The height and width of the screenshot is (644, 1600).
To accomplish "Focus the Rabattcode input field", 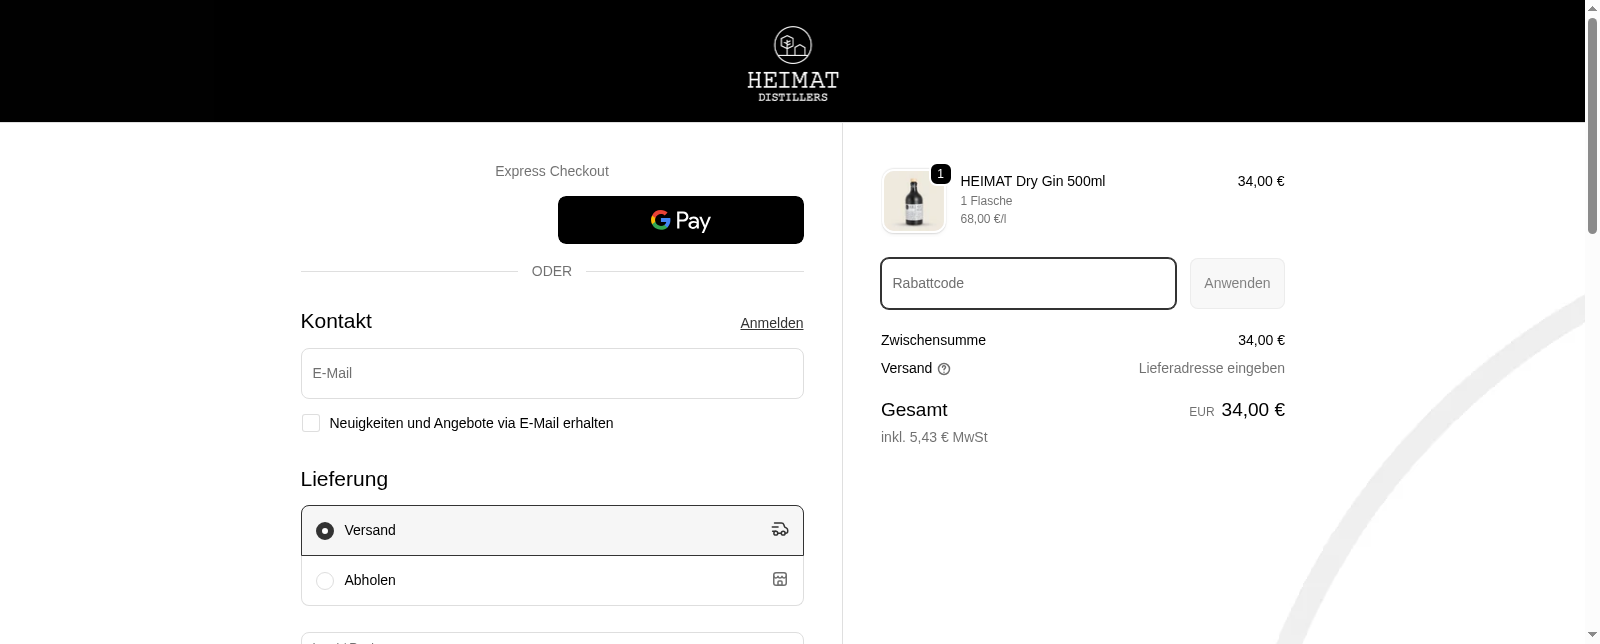I will pos(1027,283).
